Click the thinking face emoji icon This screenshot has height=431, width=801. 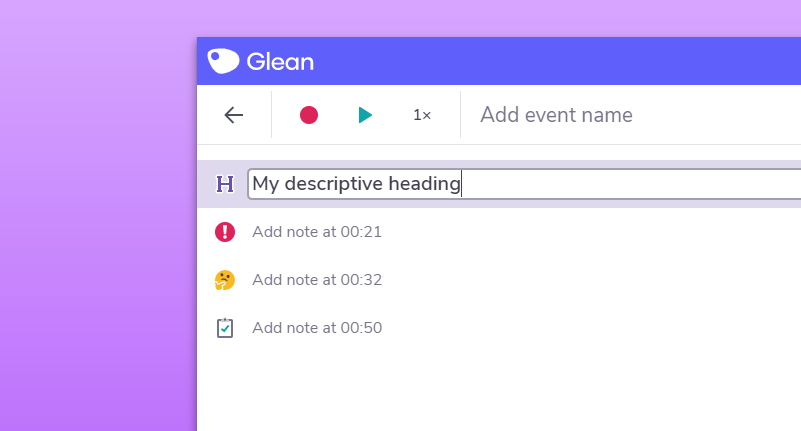pos(225,280)
